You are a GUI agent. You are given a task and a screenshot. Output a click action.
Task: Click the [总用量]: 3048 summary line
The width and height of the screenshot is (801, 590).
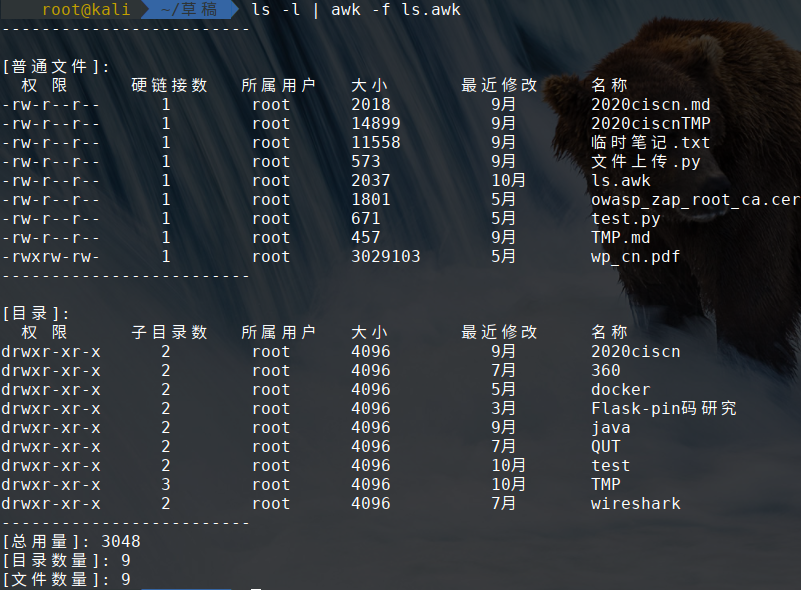(70, 542)
